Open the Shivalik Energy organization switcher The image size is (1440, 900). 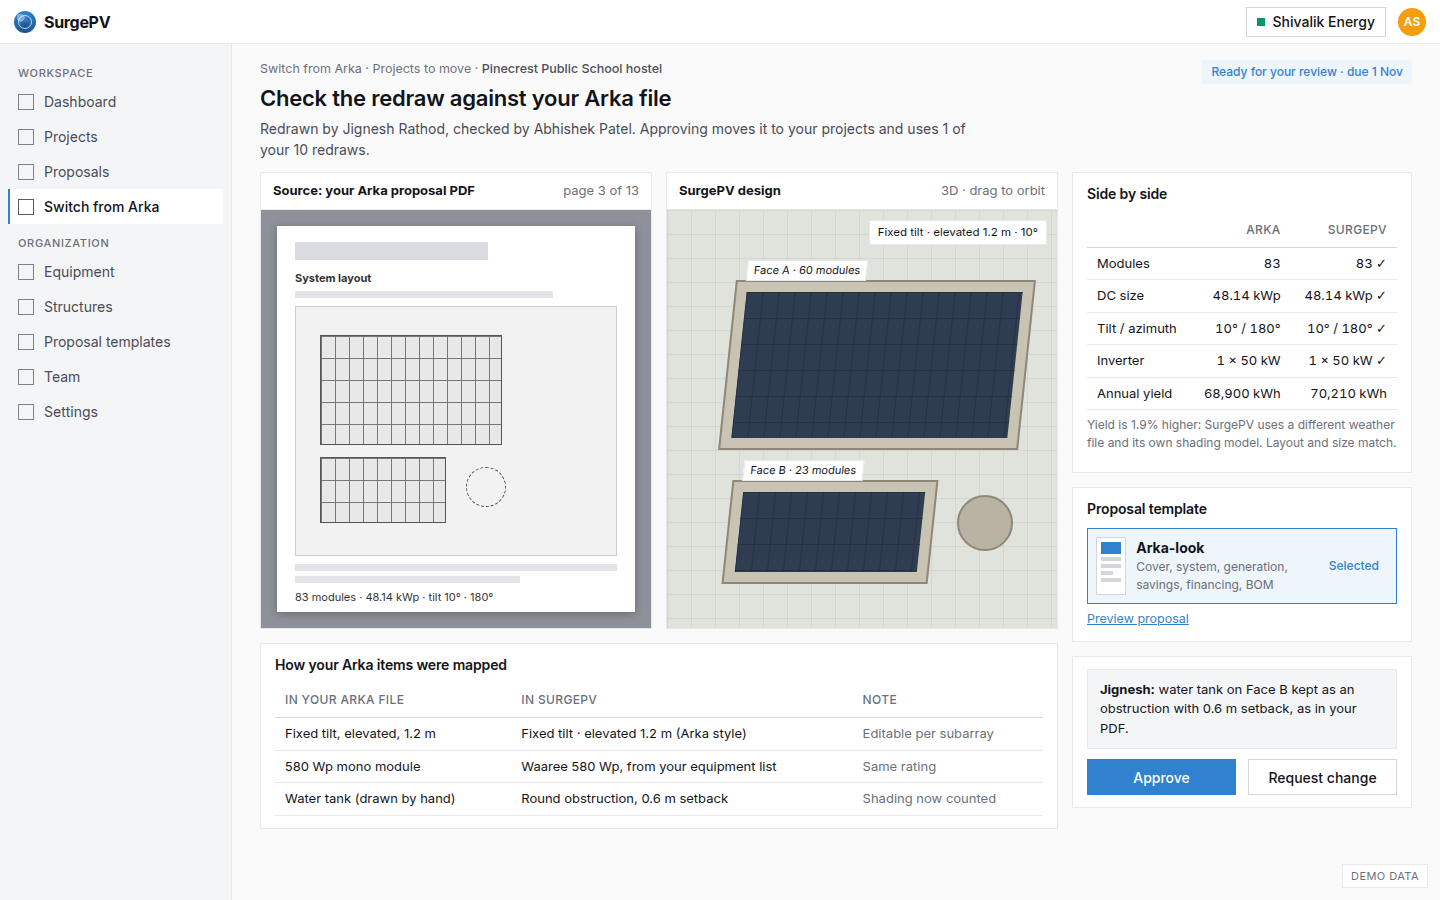point(1315,22)
